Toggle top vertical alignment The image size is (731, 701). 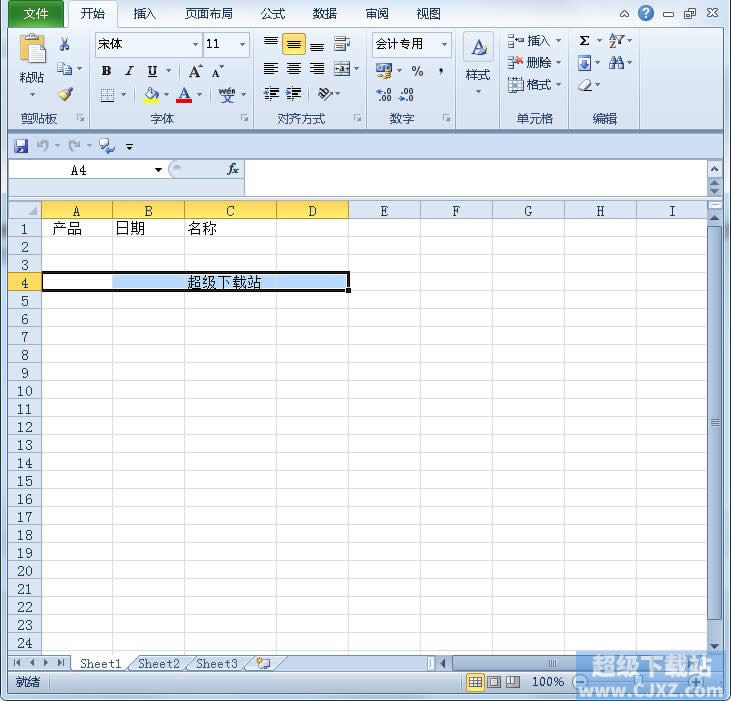pyautogui.click(x=271, y=44)
